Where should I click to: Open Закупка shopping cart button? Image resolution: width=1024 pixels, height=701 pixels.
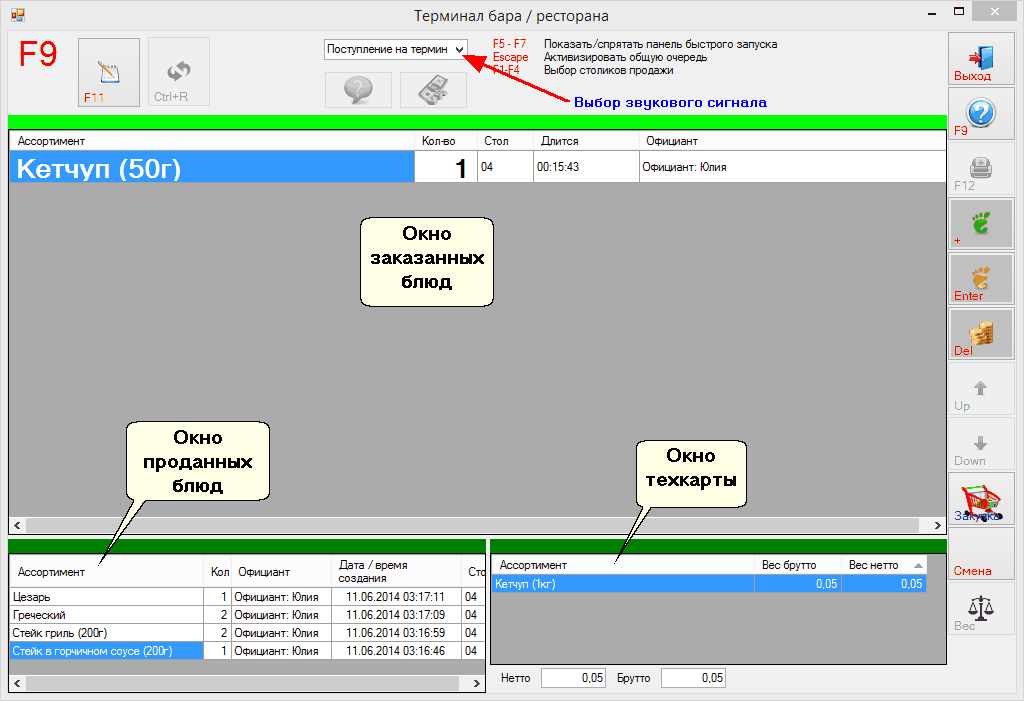click(981, 498)
